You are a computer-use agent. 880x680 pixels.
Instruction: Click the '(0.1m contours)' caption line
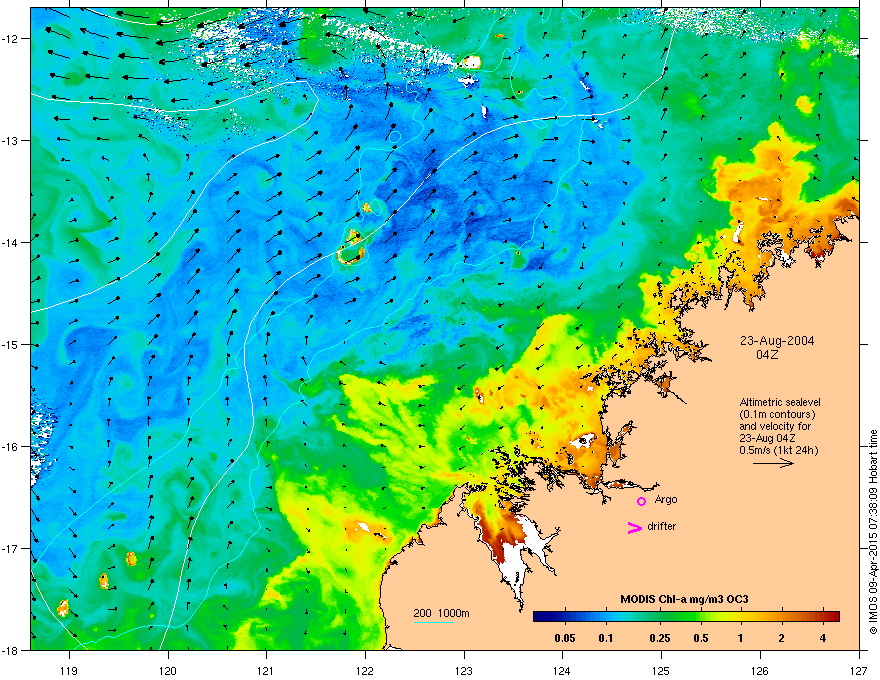tap(777, 415)
